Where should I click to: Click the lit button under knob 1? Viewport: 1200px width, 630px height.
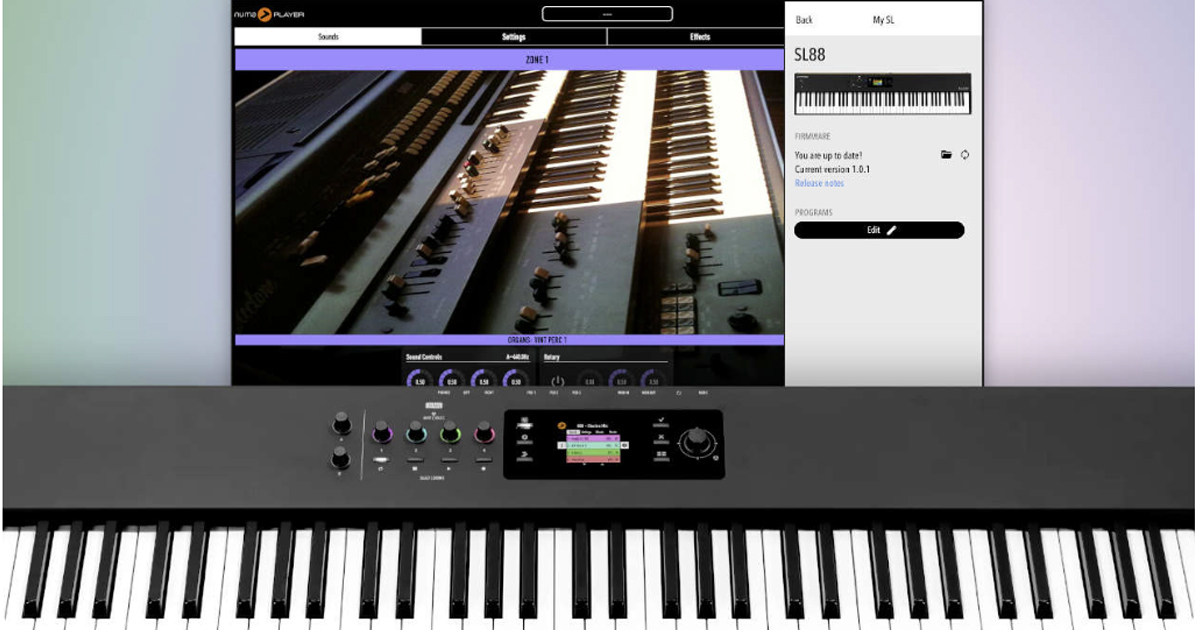(x=381, y=459)
